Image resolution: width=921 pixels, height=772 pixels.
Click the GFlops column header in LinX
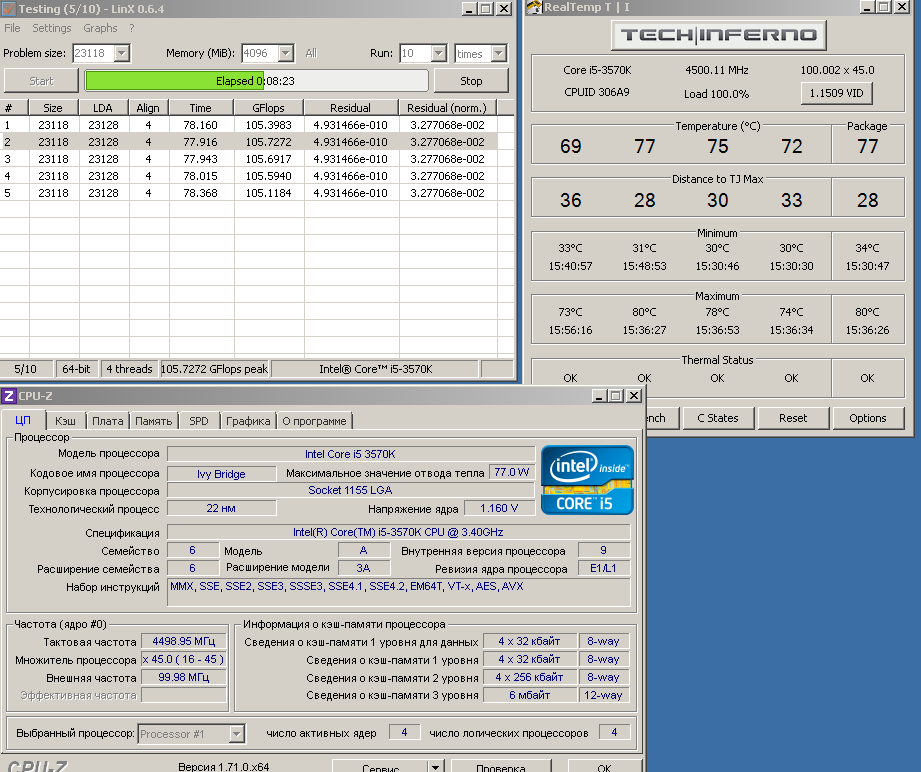click(x=268, y=108)
